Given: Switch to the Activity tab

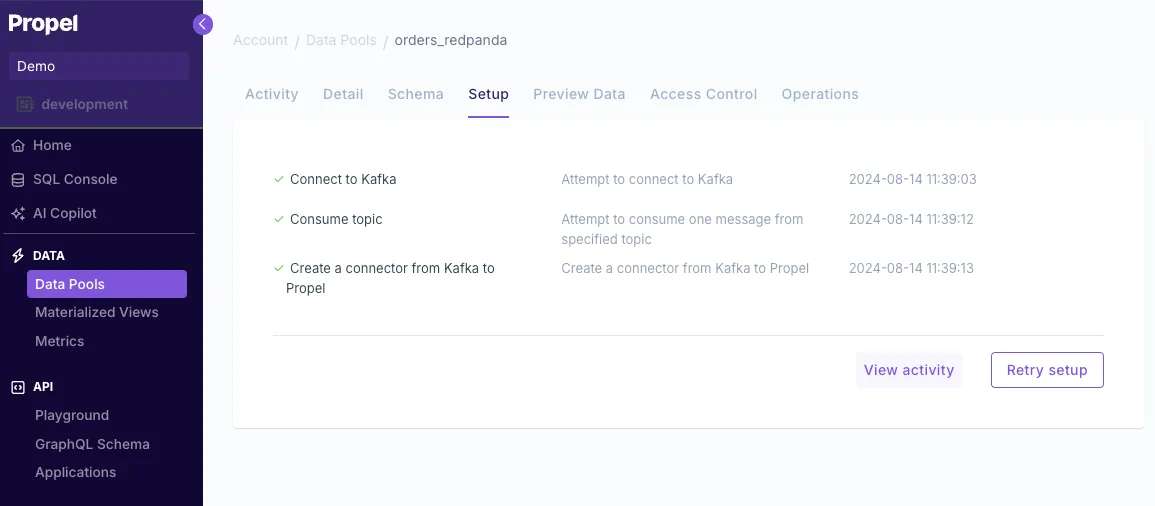Looking at the screenshot, I should 272,94.
